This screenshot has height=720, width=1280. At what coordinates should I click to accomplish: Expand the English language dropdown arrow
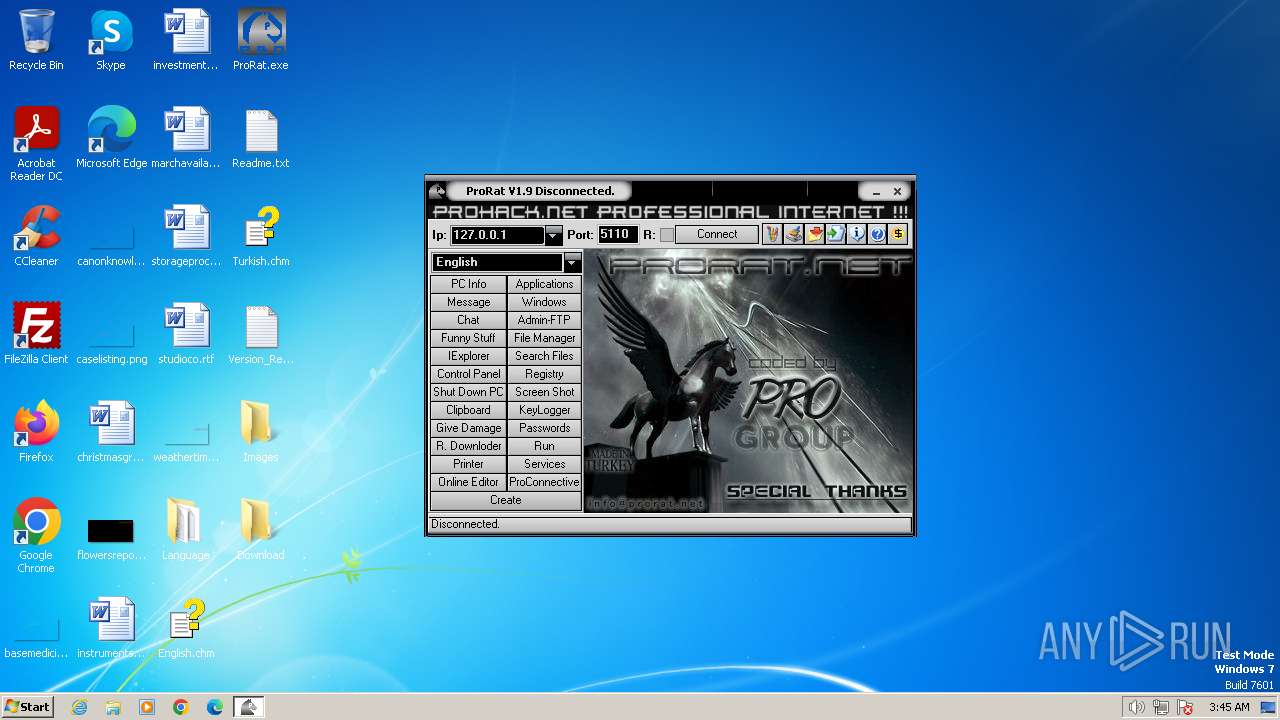click(572, 262)
